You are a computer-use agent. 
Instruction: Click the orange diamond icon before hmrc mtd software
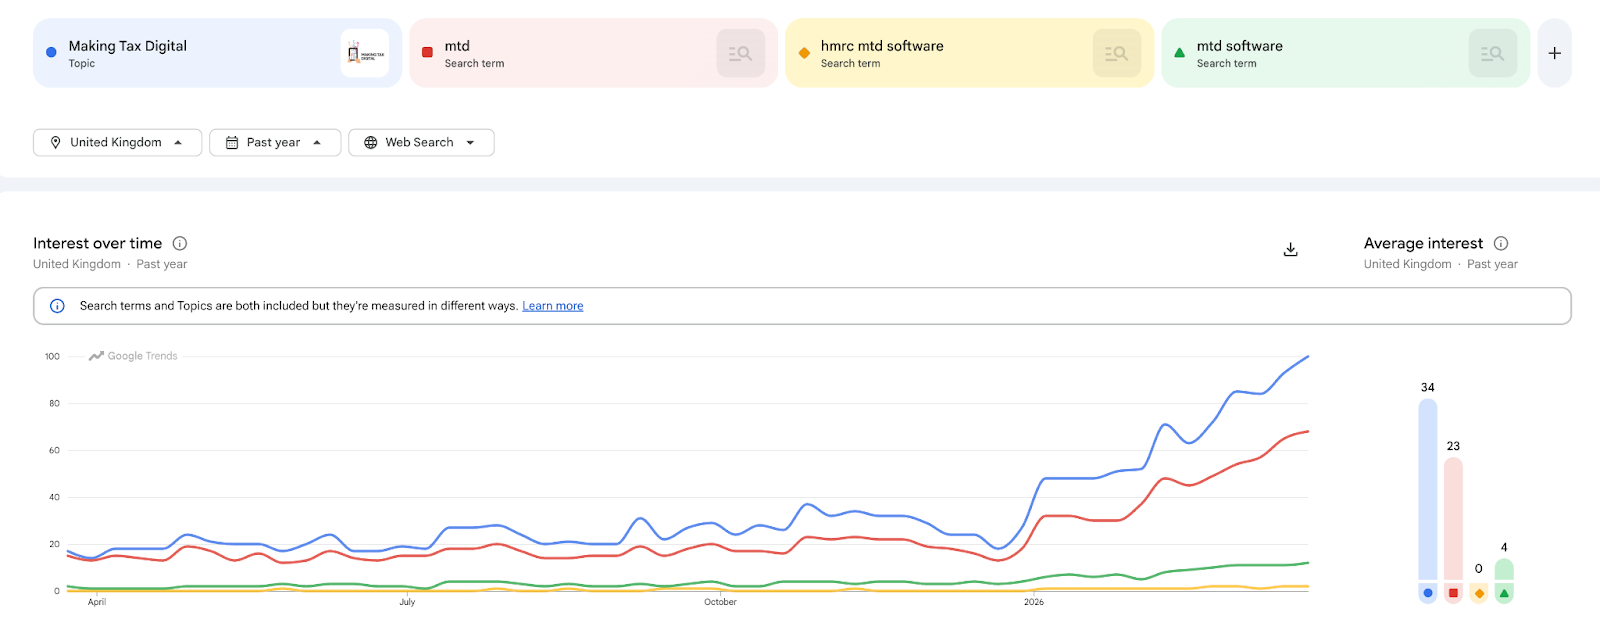click(804, 53)
